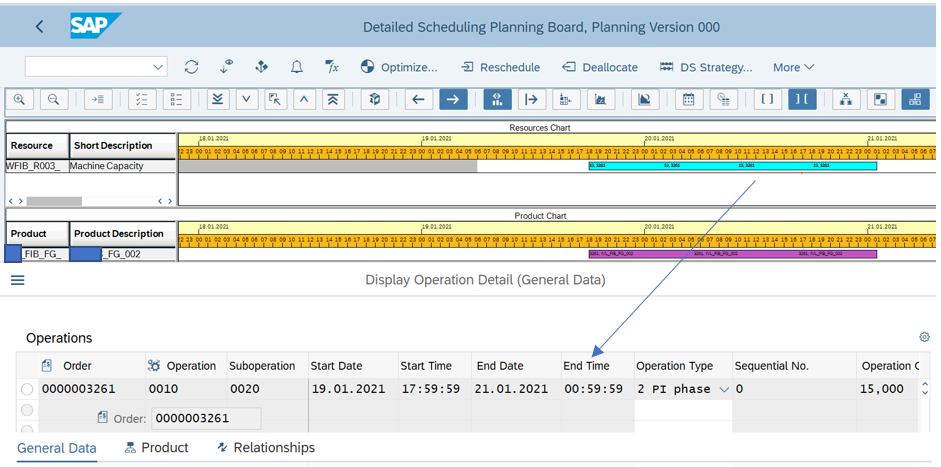Click the deselect-all list icon

click(177, 100)
